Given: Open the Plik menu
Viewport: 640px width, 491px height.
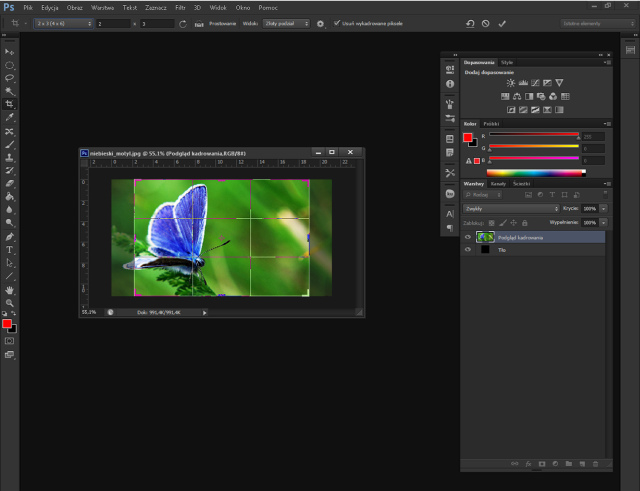Looking at the screenshot, I should 28,8.
